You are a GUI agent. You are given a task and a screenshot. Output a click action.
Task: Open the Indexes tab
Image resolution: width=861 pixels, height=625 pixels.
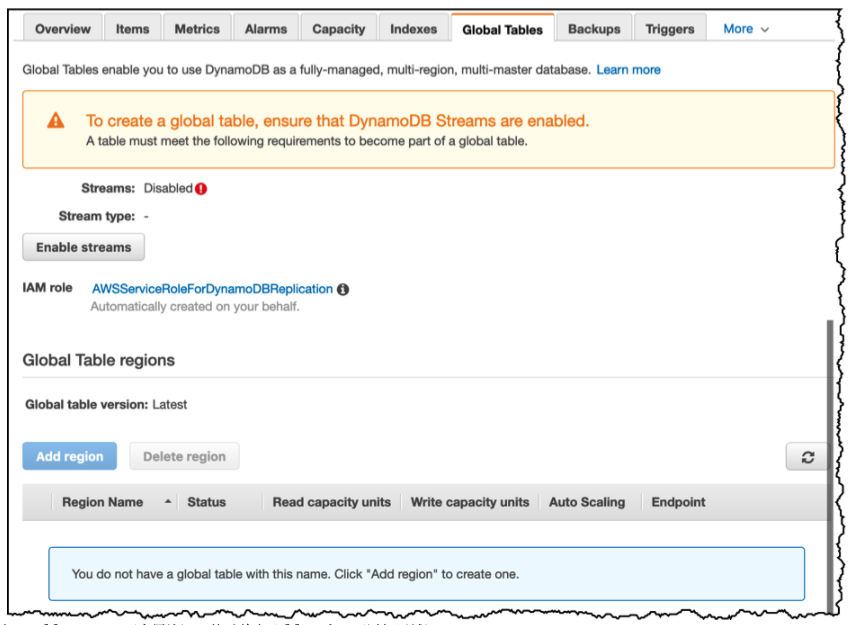pos(413,29)
